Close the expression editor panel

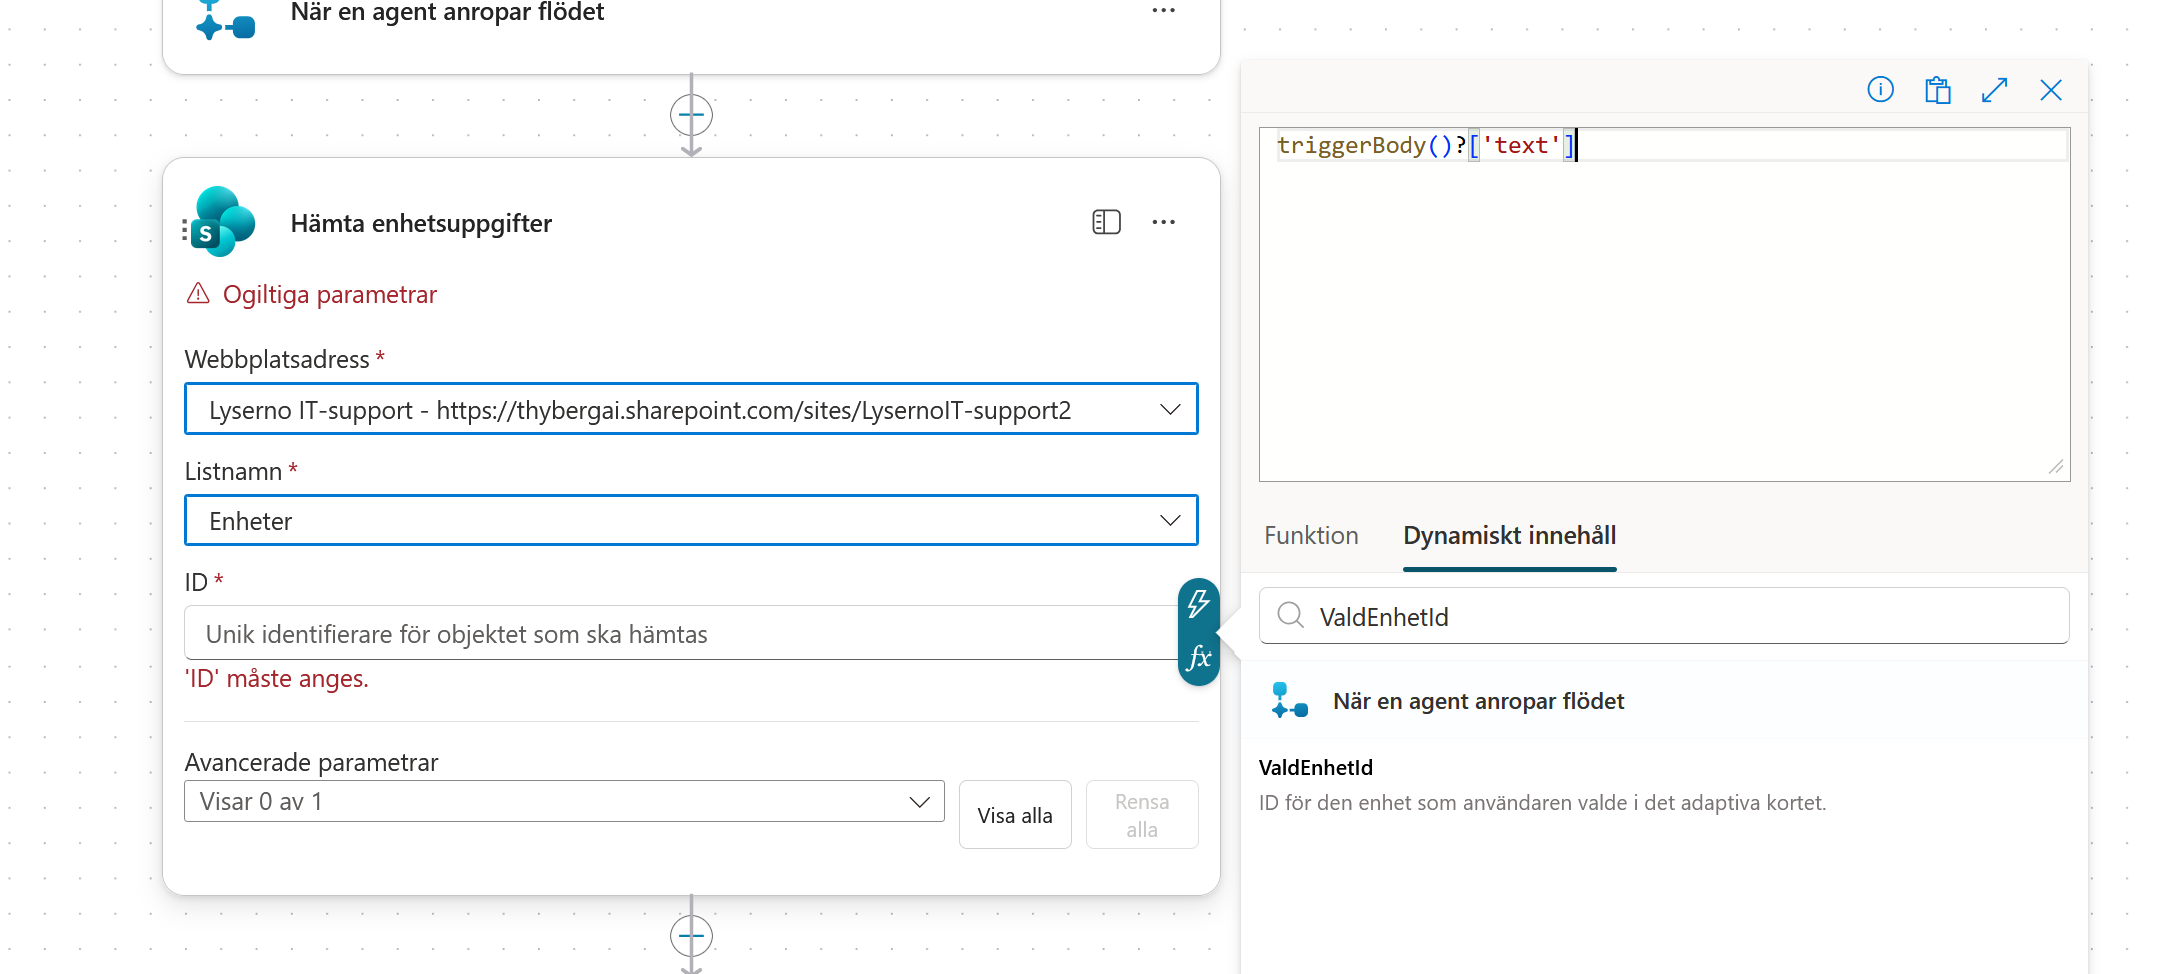[x=2051, y=90]
